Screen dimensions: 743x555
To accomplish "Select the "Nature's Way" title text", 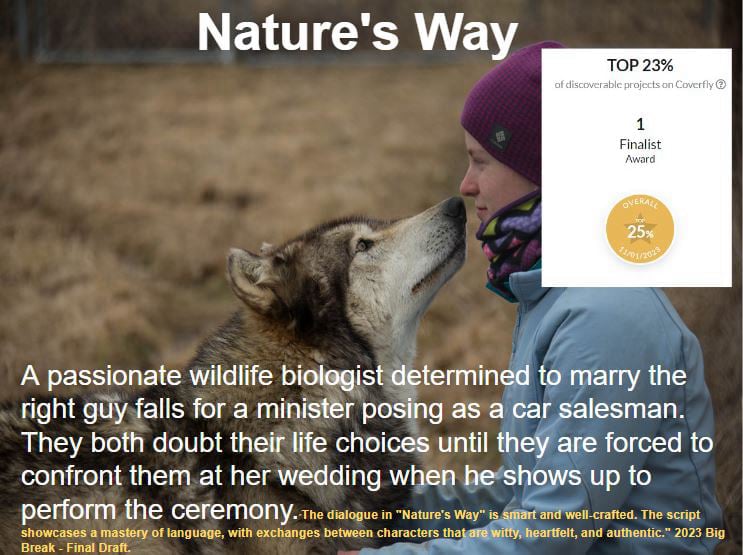I will tap(358, 32).
